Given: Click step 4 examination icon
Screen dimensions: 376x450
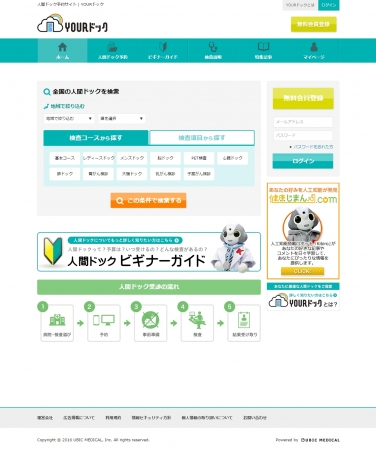Looking at the screenshot, I should 197,320.
